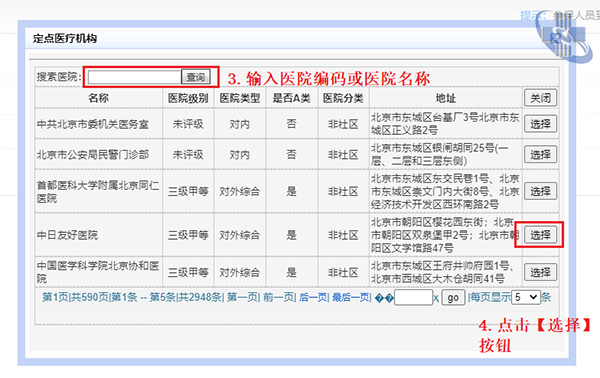The image size is (600, 378).
Task: Click hospital name 中日友好医院
Action: [x=67, y=235]
